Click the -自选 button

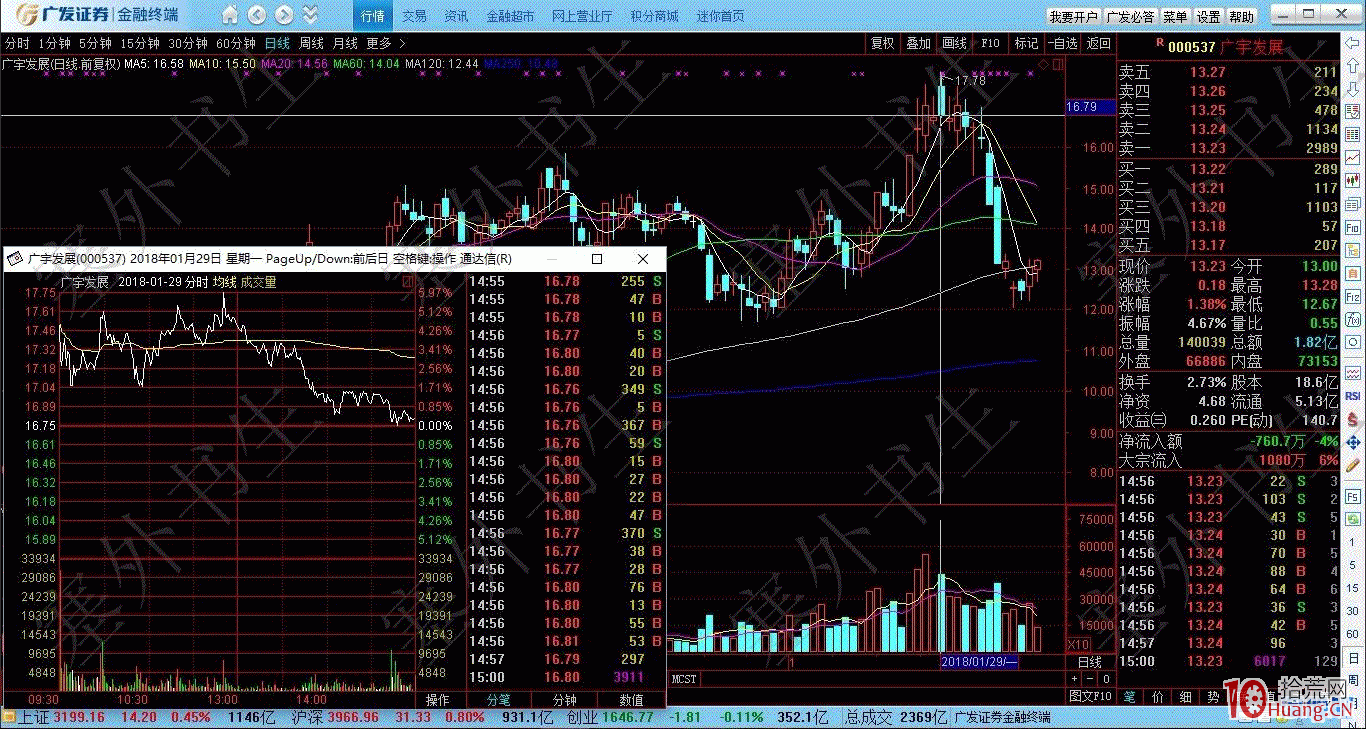point(1063,44)
